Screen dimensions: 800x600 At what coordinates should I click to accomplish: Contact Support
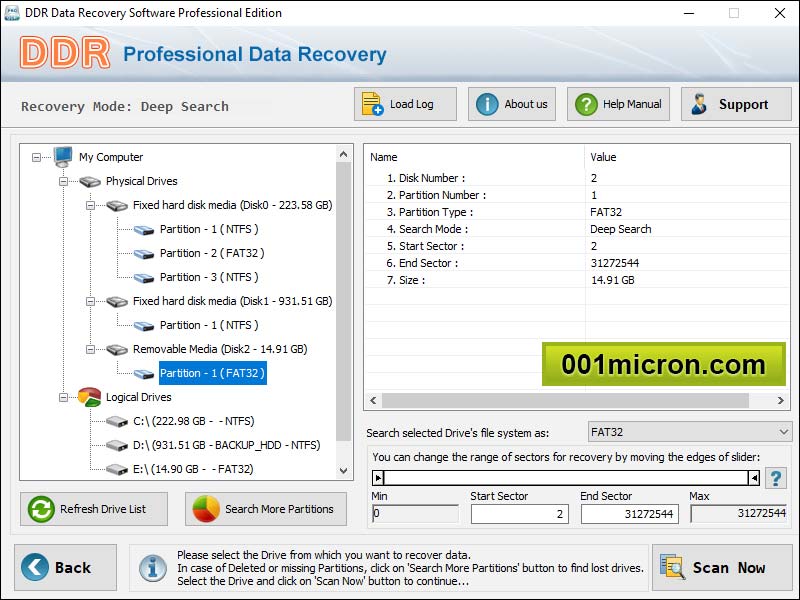[x=736, y=104]
